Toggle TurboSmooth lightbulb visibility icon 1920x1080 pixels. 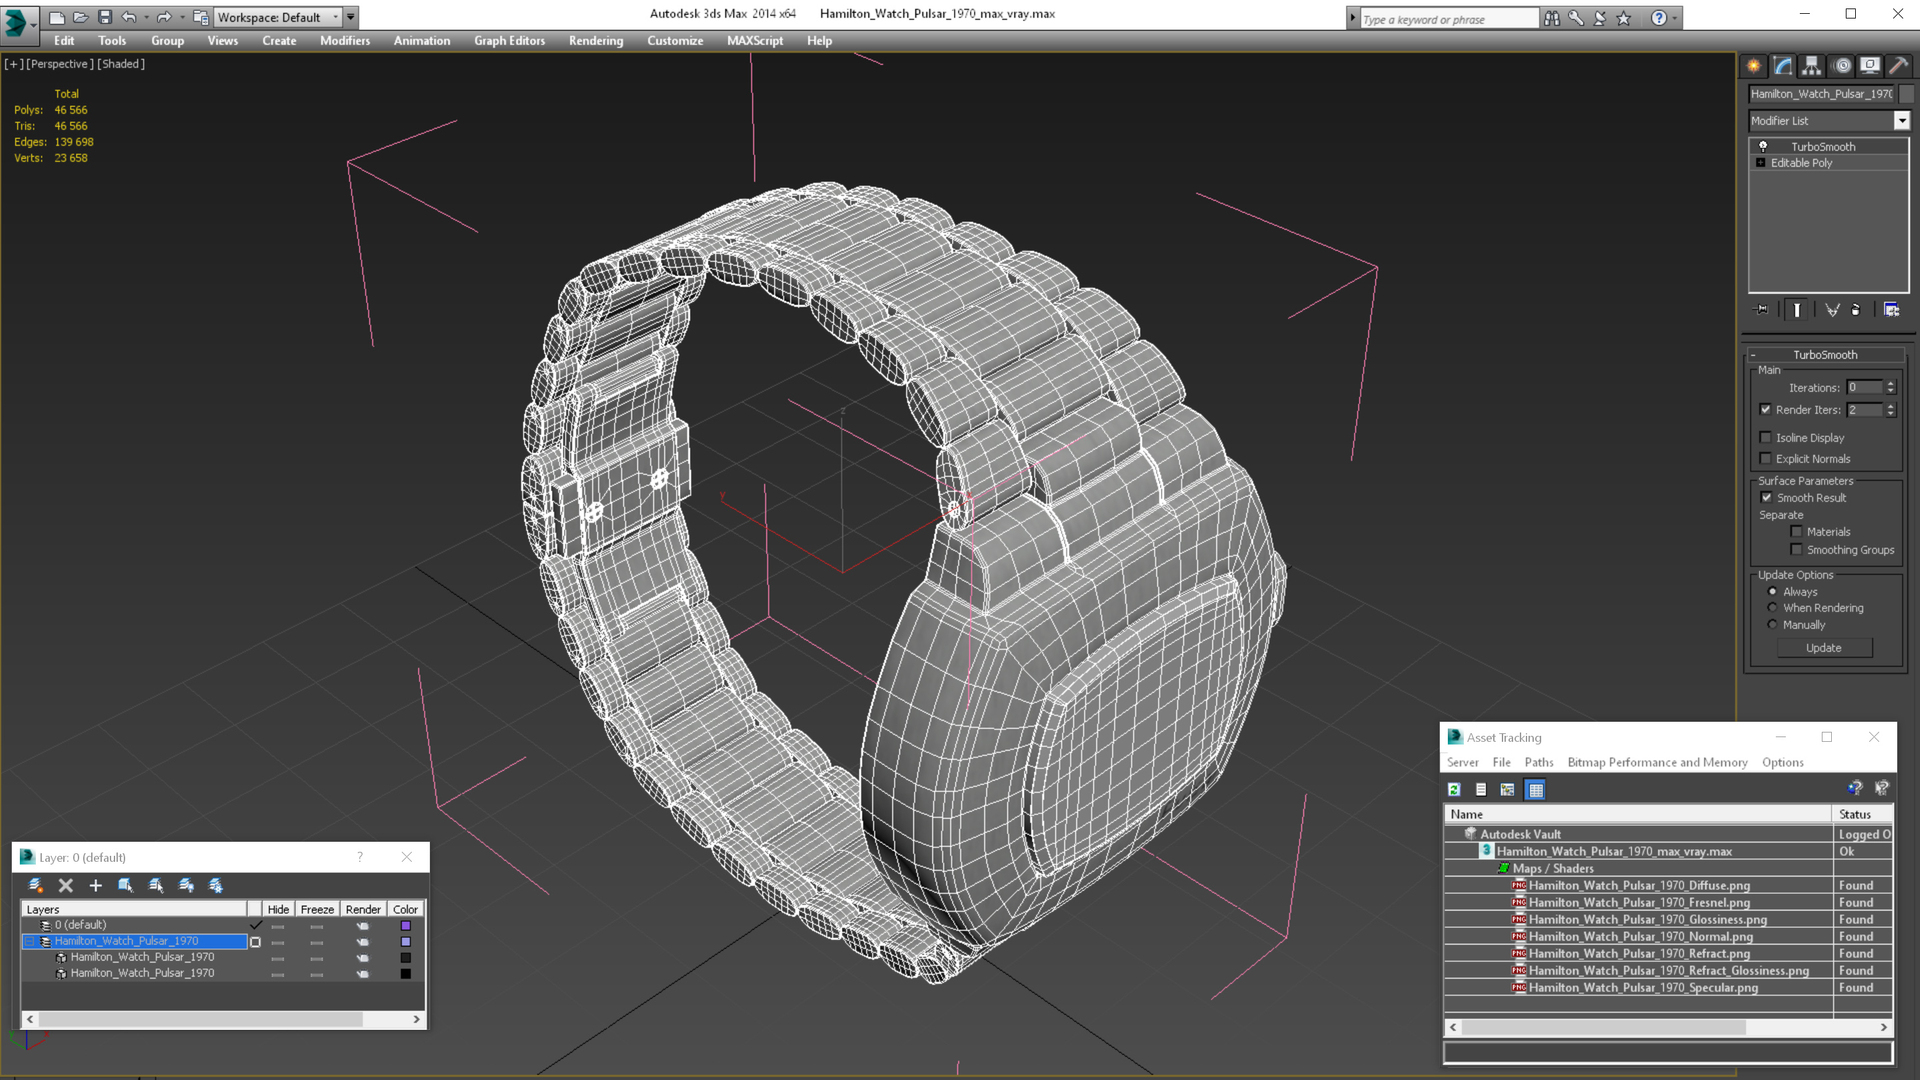coord(1763,146)
